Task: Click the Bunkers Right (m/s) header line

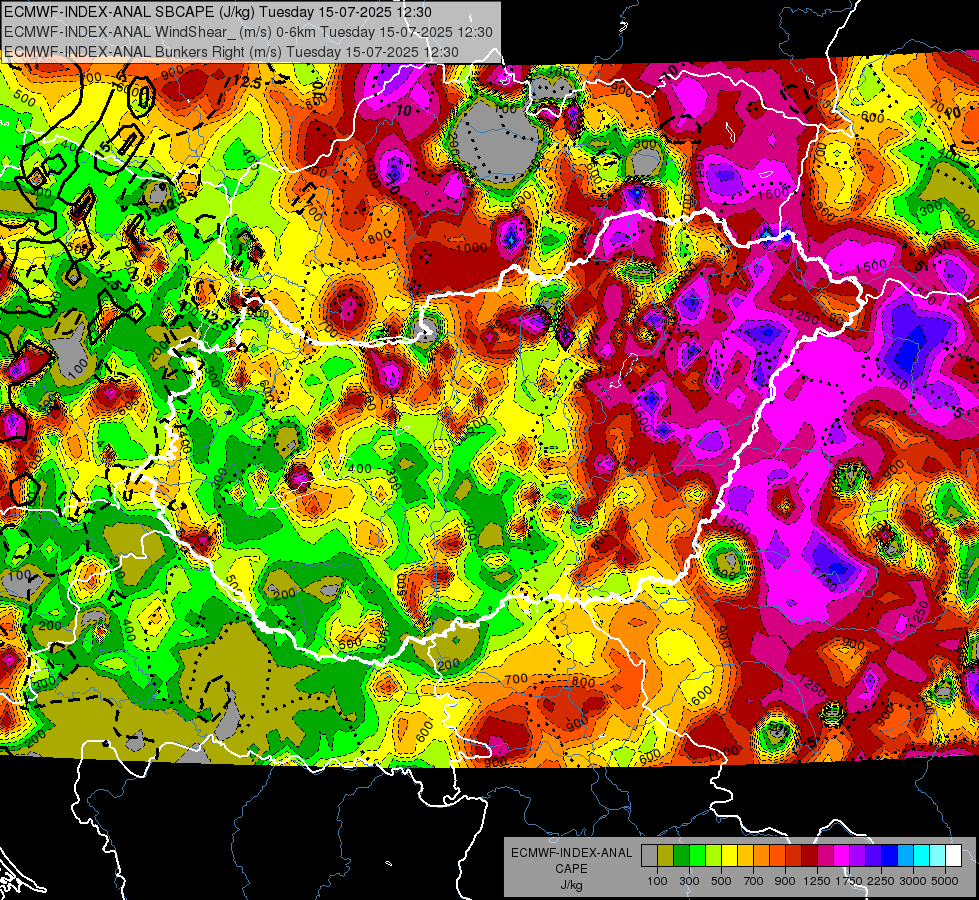Action: tap(231, 52)
